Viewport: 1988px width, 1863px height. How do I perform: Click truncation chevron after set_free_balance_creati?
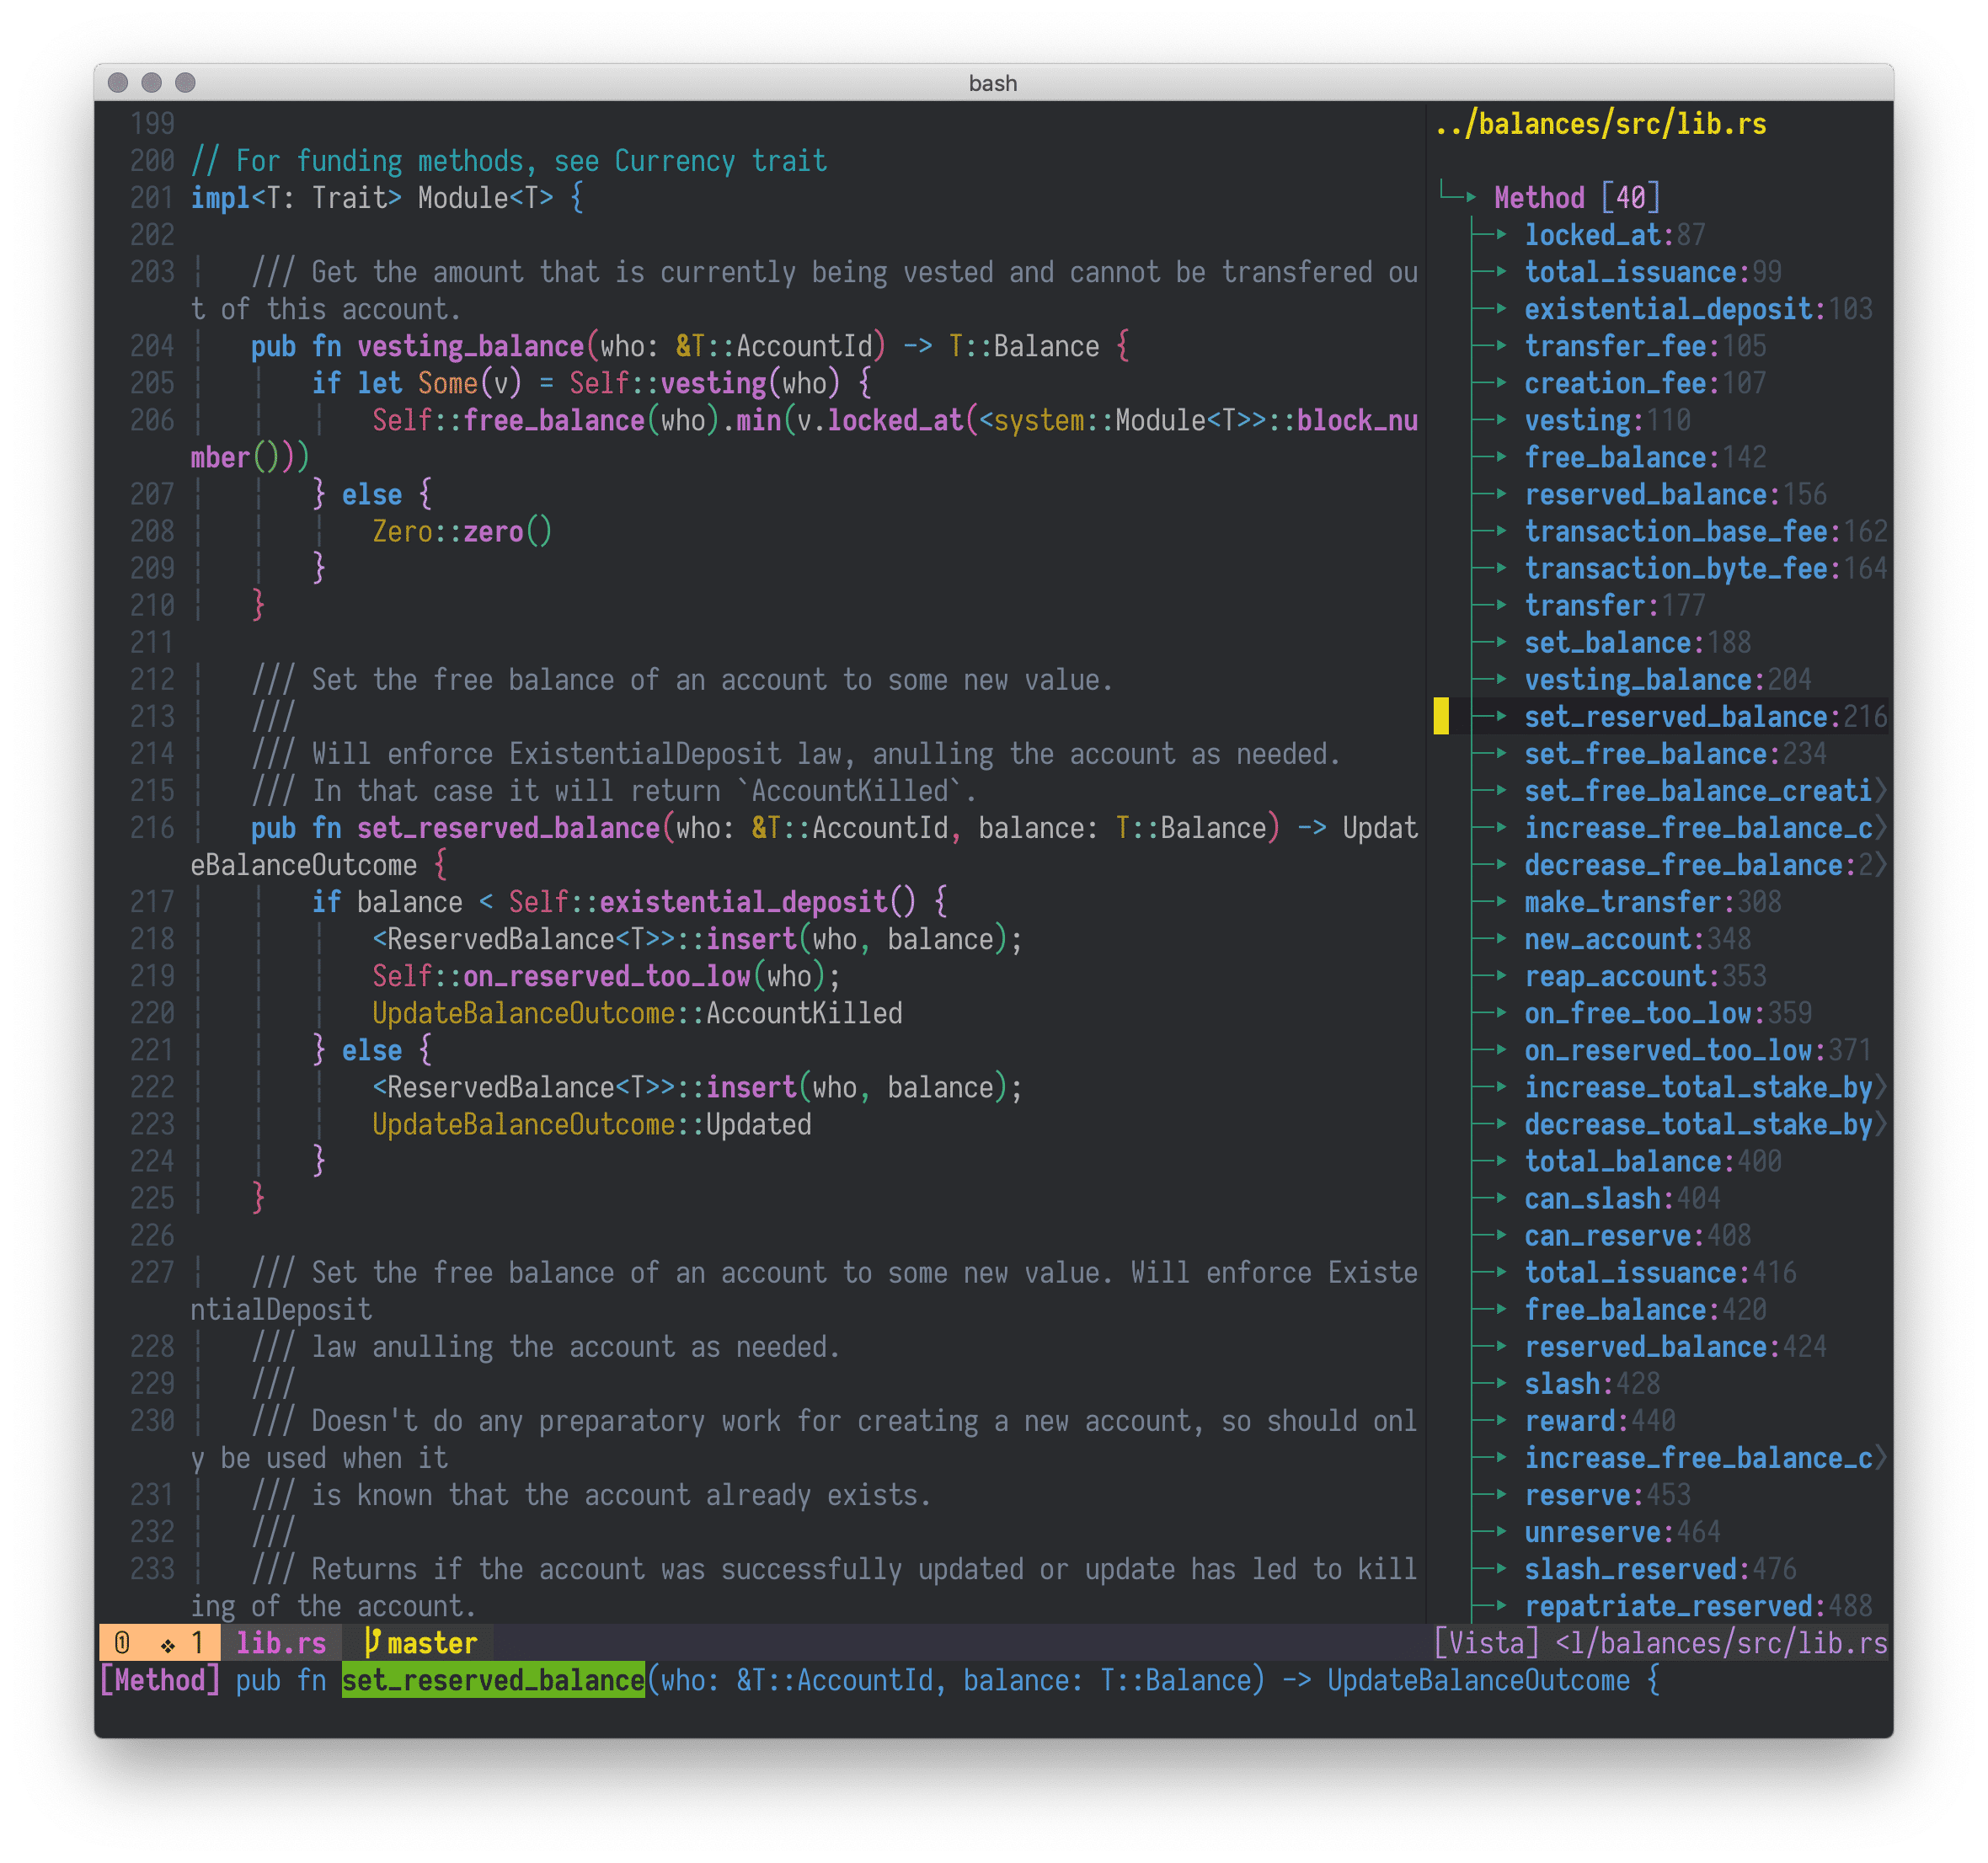pyautogui.click(x=1881, y=791)
